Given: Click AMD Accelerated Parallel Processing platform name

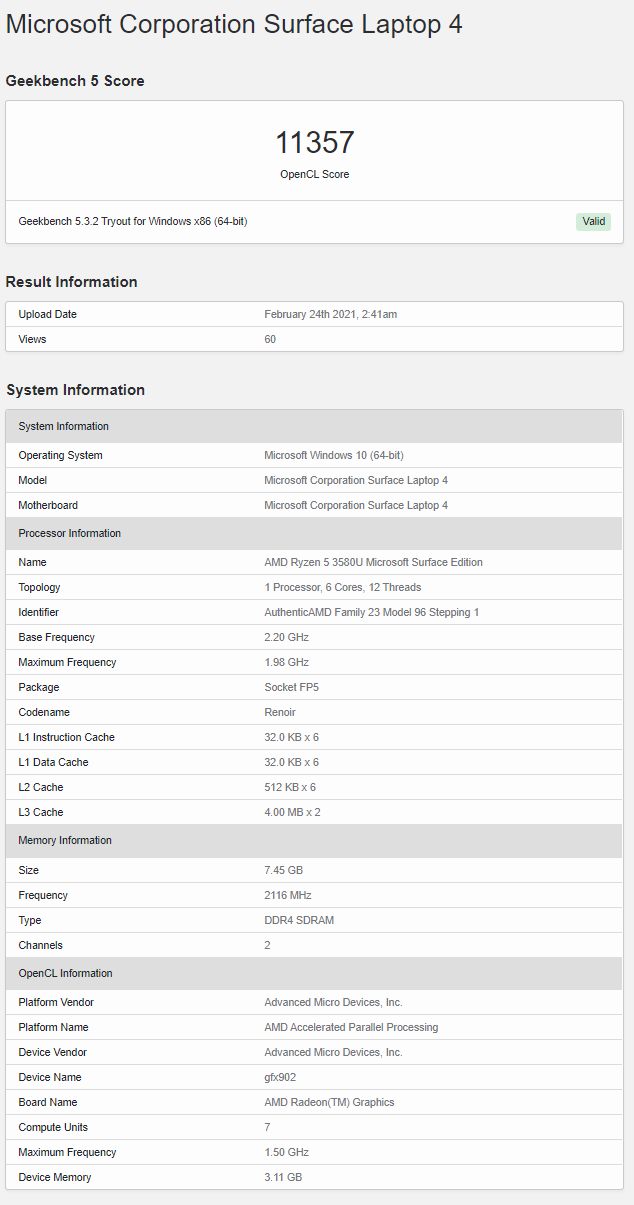Looking at the screenshot, I should [351, 1027].
